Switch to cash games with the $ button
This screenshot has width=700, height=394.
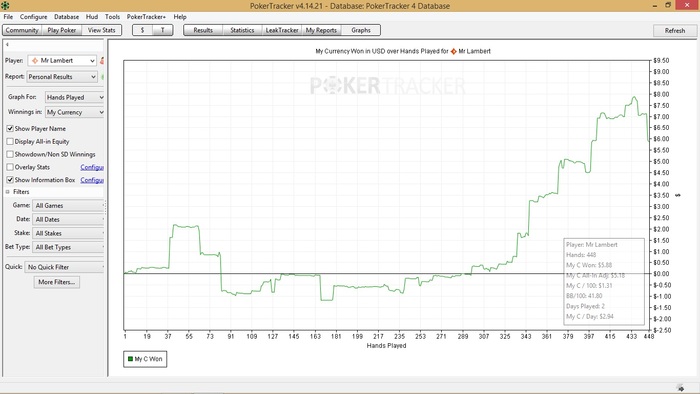coord(142,30)
